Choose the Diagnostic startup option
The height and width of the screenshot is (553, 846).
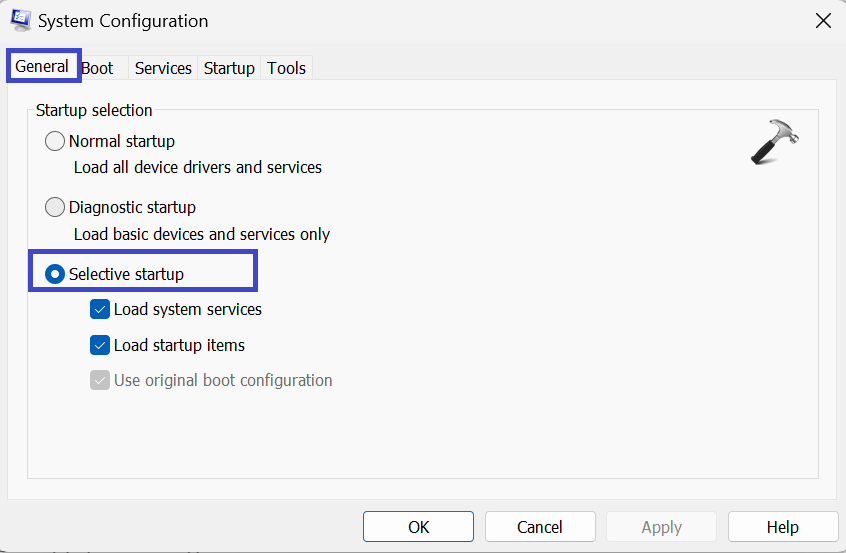point(55,207)
